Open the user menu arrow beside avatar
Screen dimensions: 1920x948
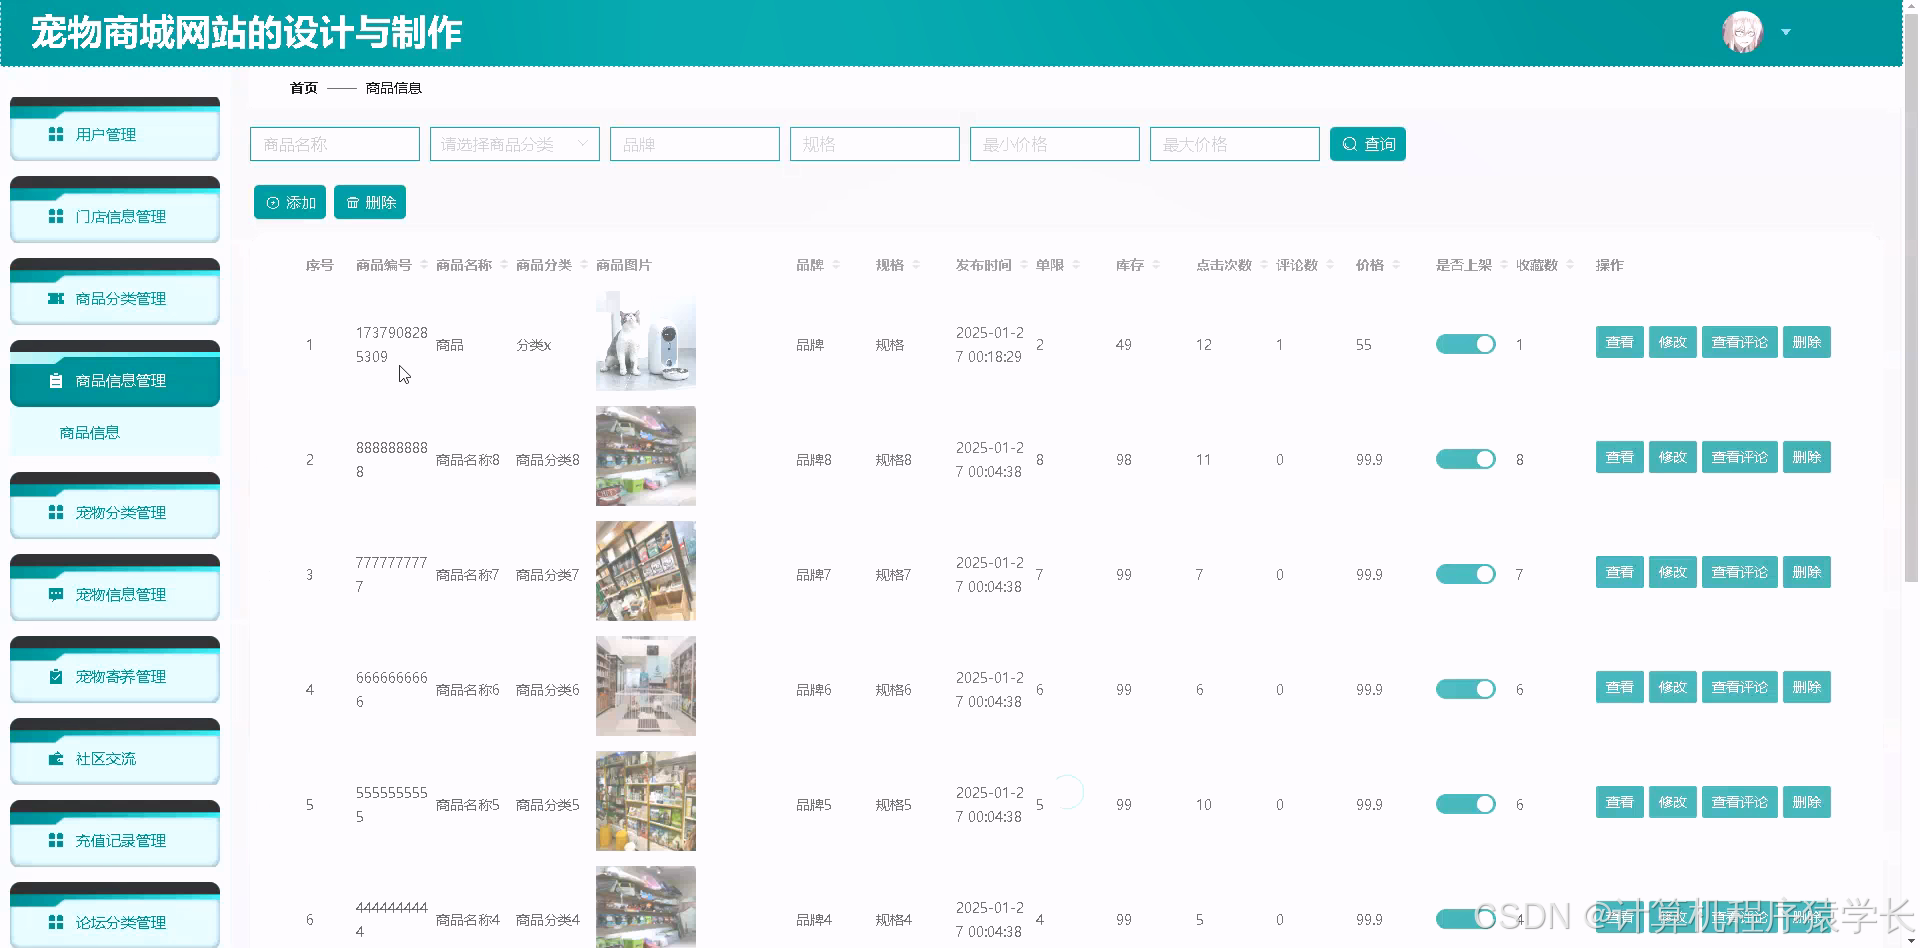1786,32
